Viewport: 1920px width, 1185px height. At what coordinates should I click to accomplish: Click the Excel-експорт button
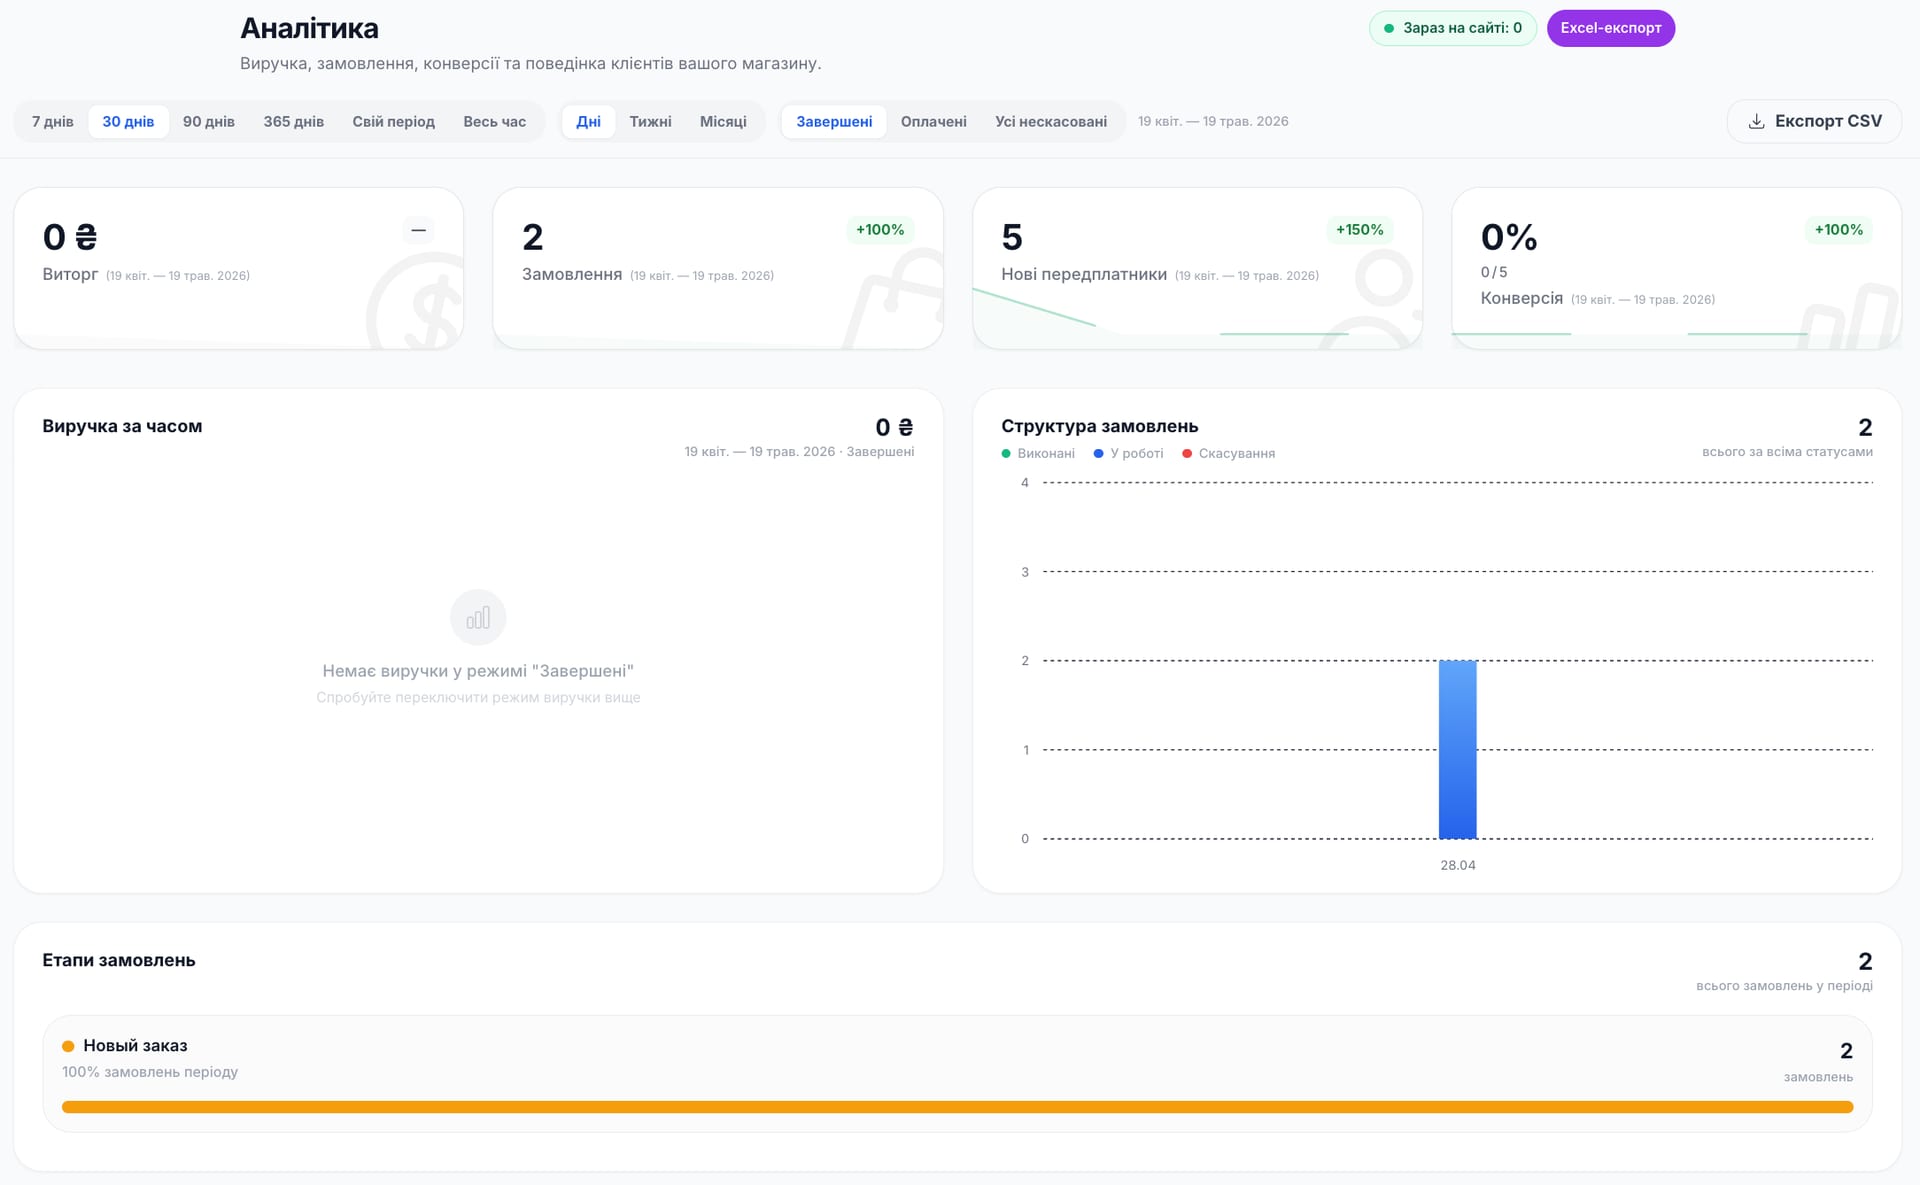1611,28
